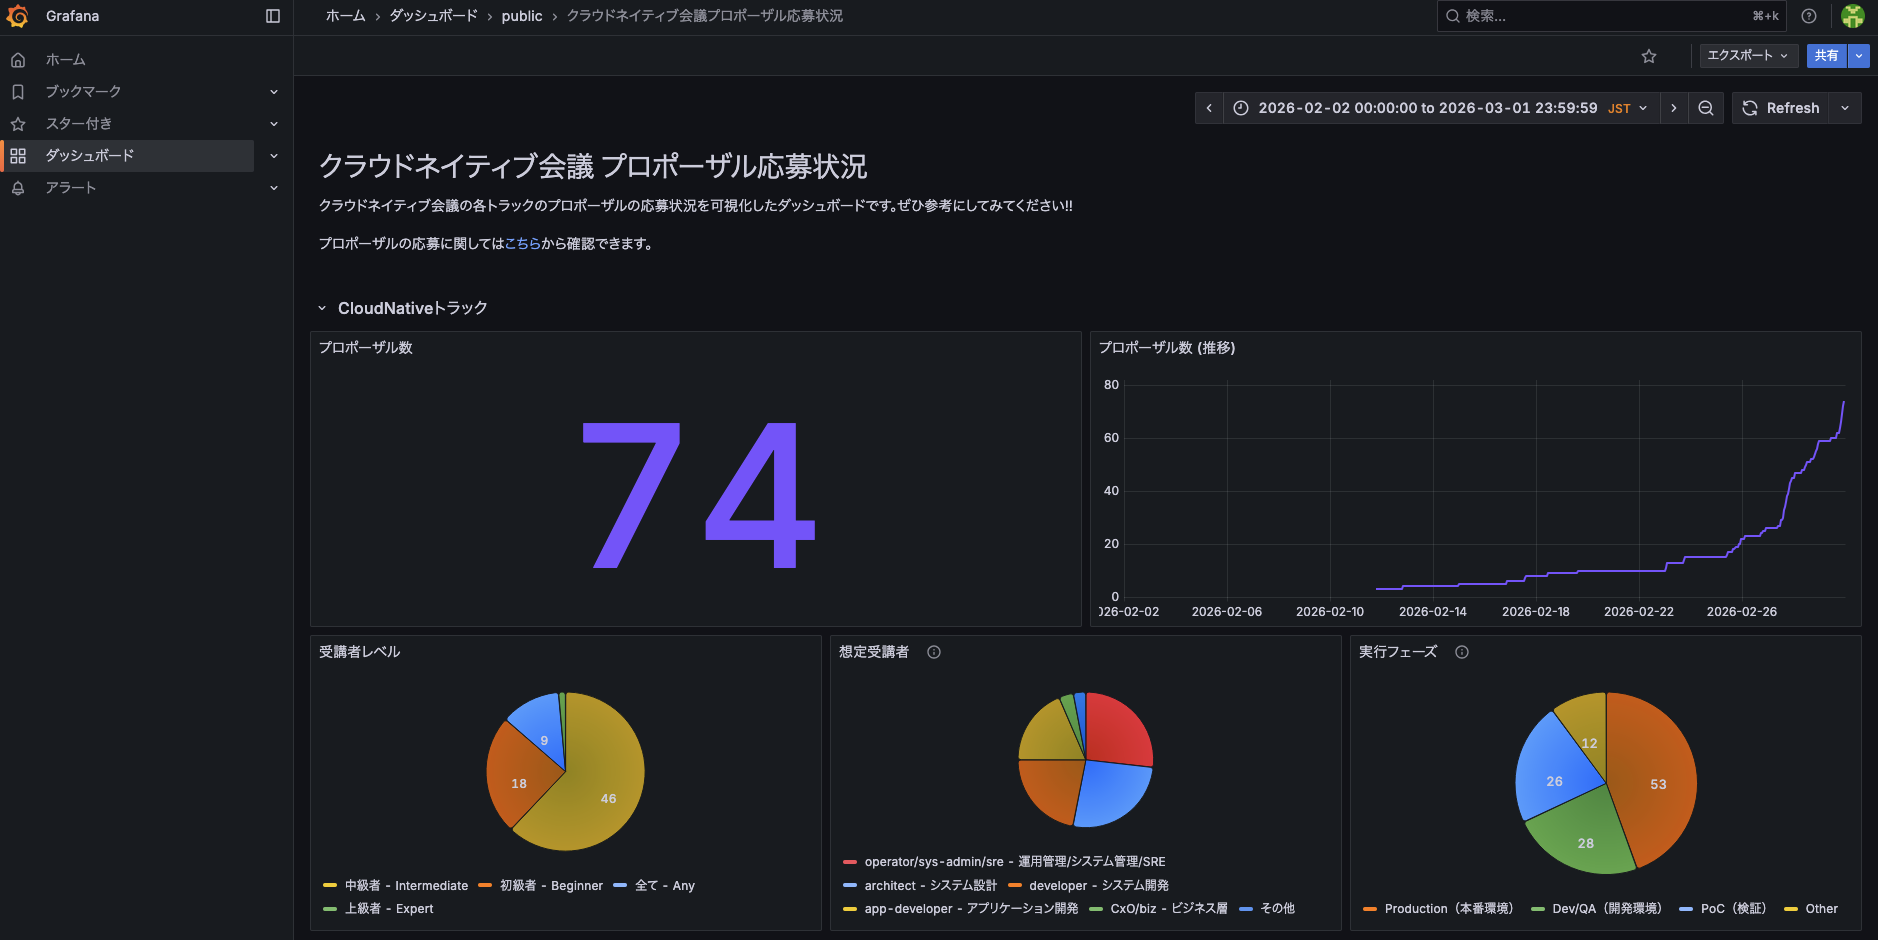Open ホーム in the sidebar
This screenshot has height=940, width=1878.
[x=66, y=60]
